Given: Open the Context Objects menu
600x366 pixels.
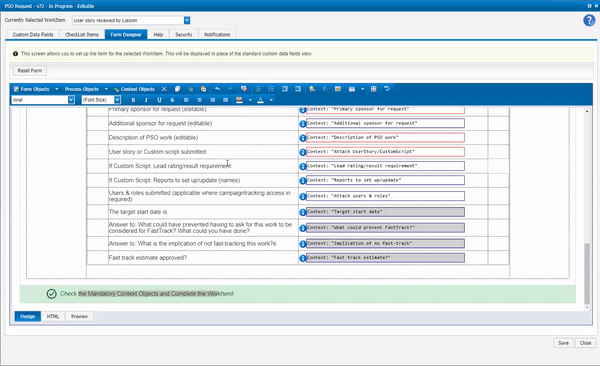Looking at the screenshot, I should click(134, 89).
